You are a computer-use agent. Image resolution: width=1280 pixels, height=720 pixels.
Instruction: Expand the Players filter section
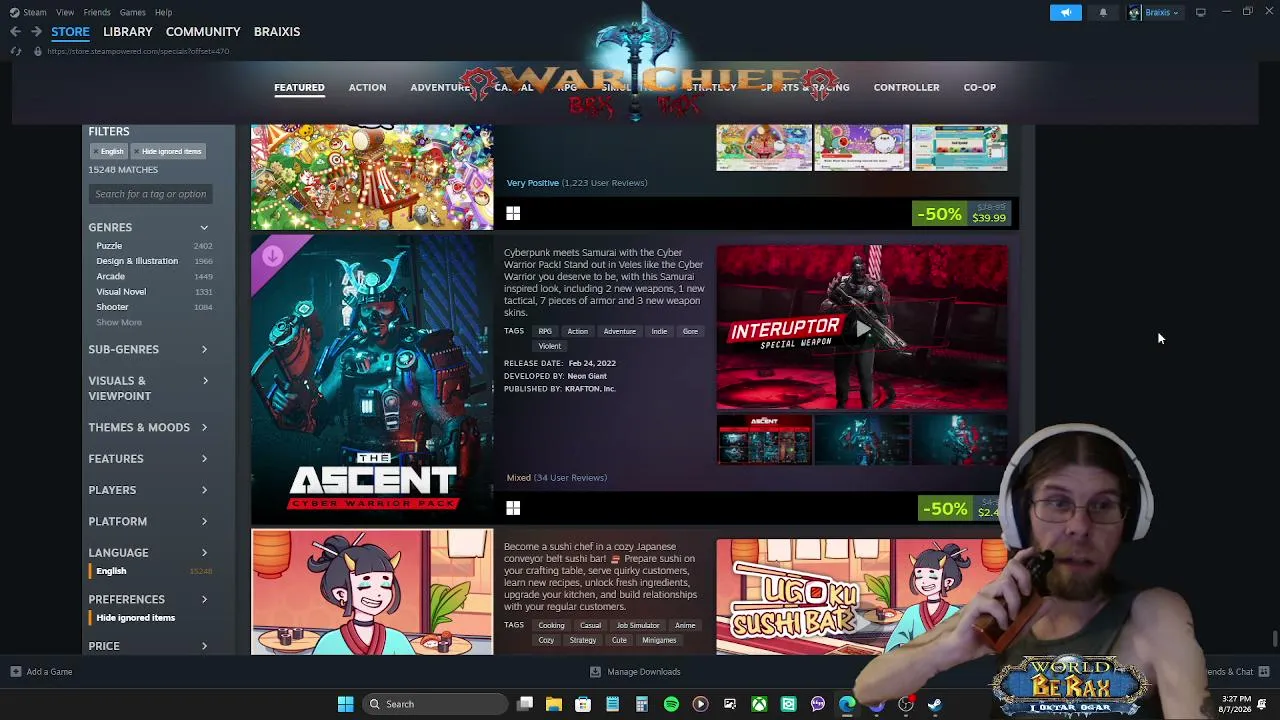148,490
